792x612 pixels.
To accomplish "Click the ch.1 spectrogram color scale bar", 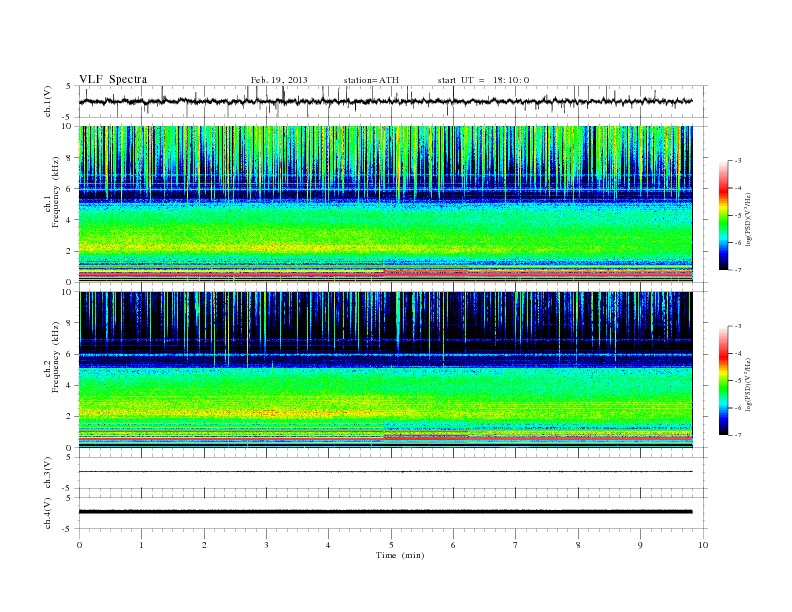I will pos(724,216).
